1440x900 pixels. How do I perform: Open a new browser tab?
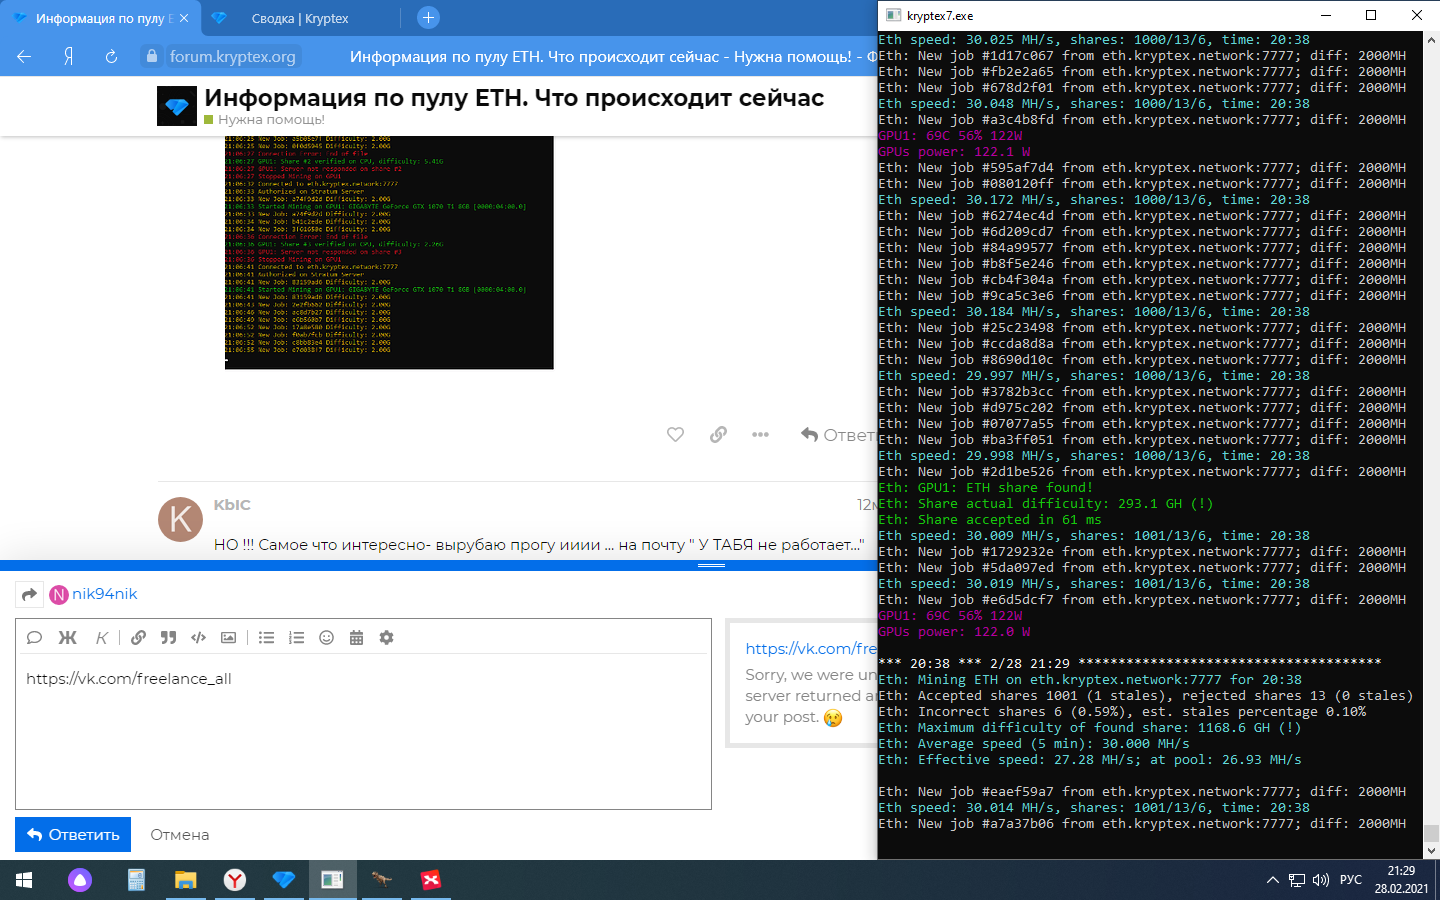[x=428, y=17]
